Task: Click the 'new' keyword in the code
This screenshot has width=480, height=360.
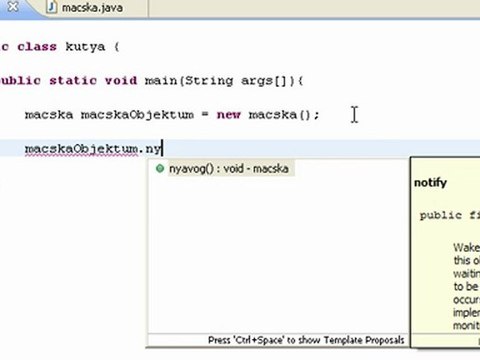Action: [229, 115]
